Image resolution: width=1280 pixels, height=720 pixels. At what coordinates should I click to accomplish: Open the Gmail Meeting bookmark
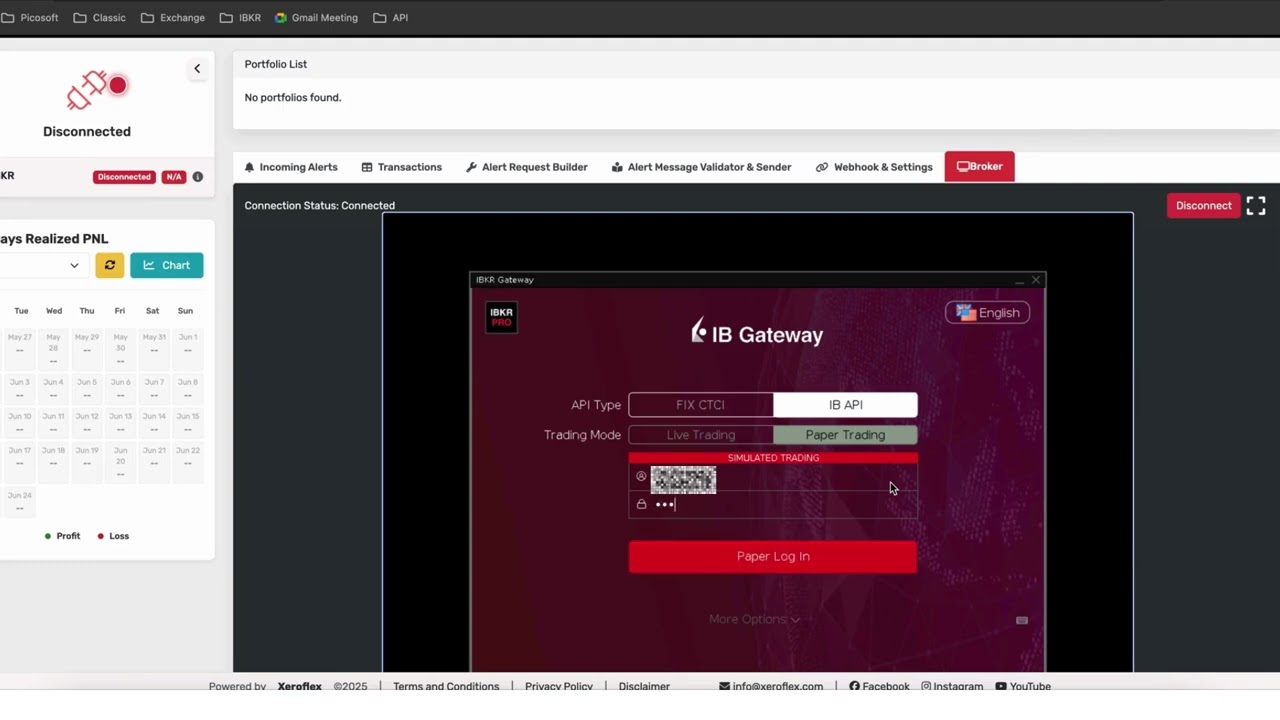[316, 18]
